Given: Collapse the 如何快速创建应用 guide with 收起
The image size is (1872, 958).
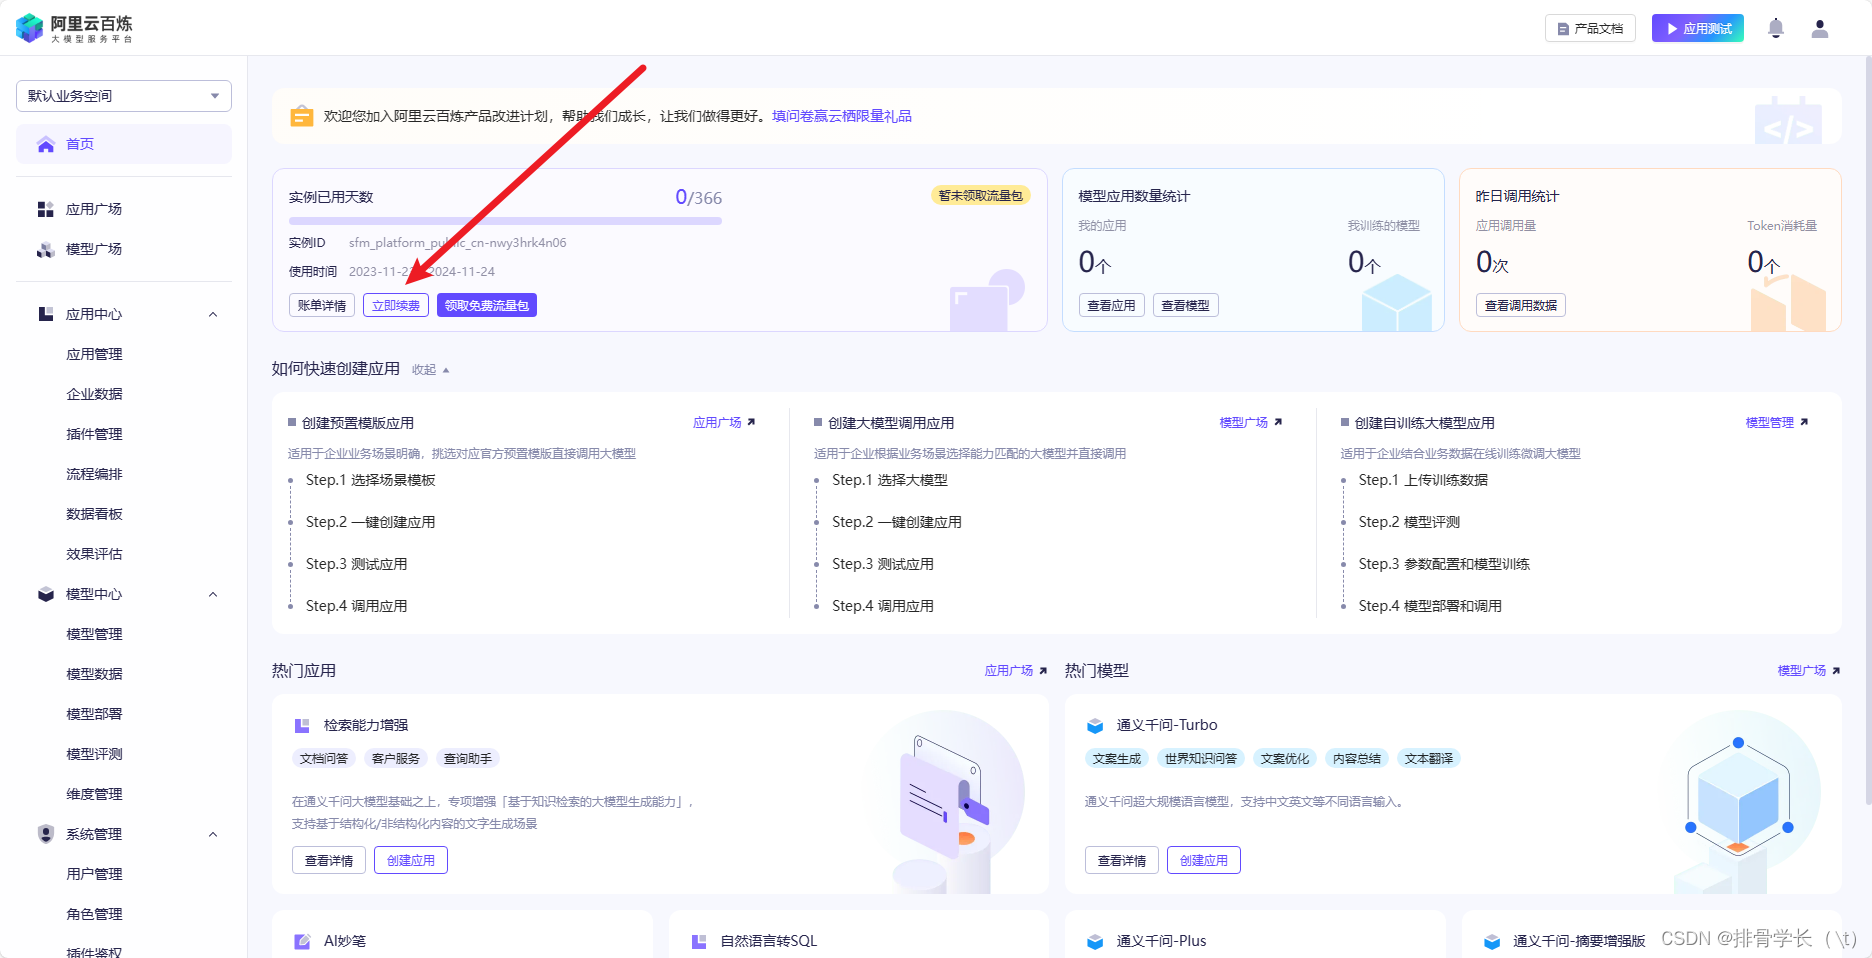Looking at the screenshot, I should click(431, 370).
